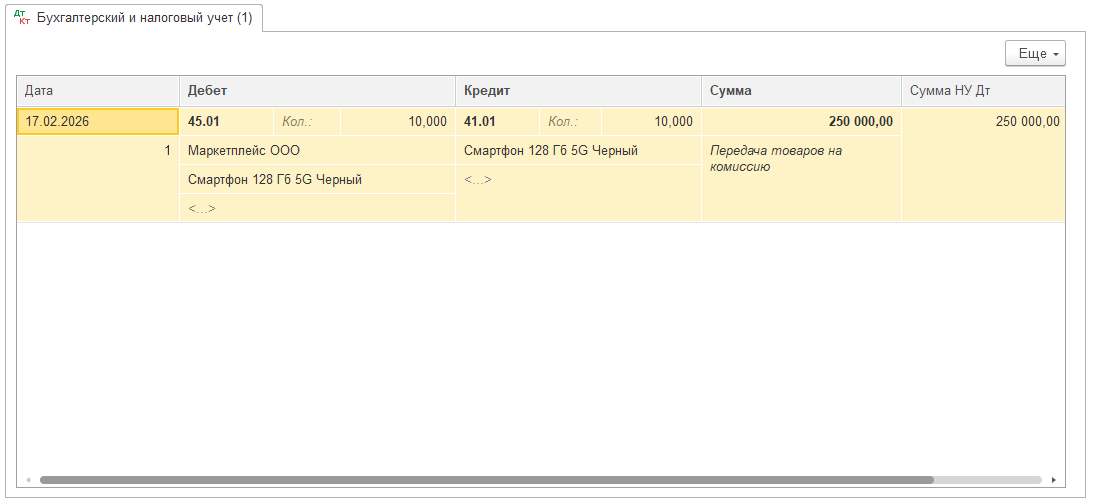
Task: Select the debit account 45.01 cell
Action: click(227, 121)
